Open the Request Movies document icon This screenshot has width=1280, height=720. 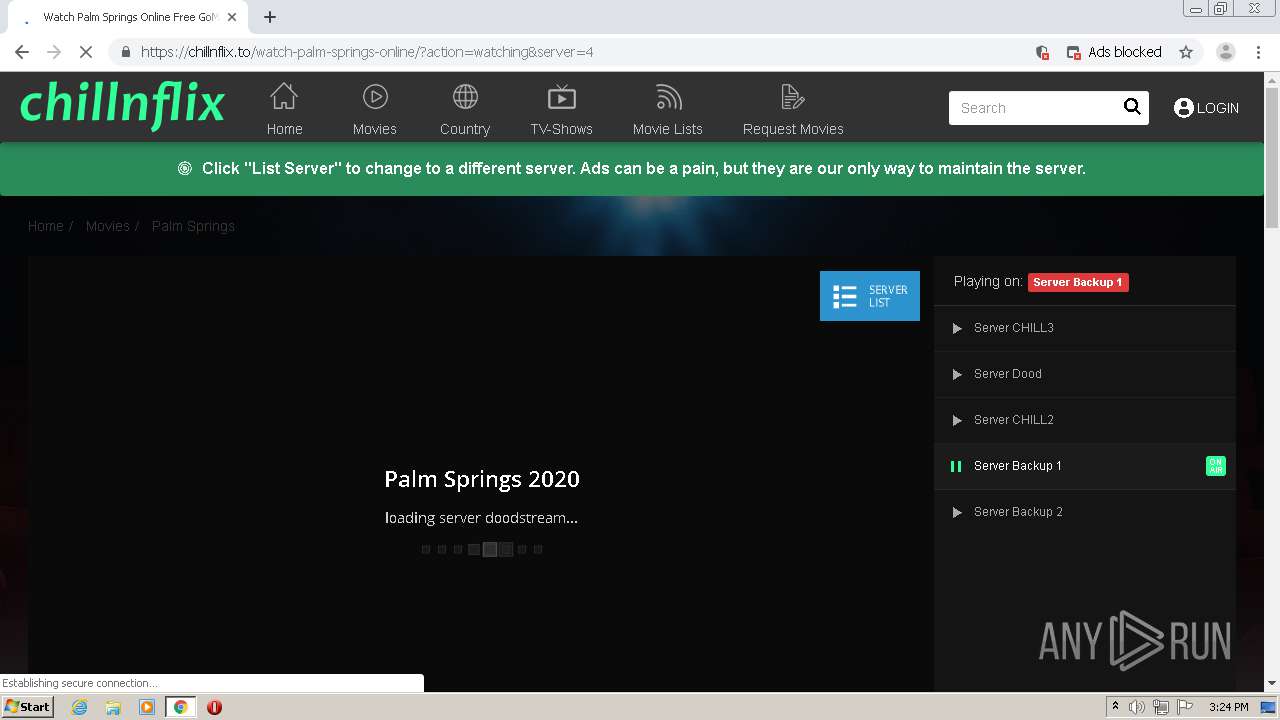tap(793, 97)
